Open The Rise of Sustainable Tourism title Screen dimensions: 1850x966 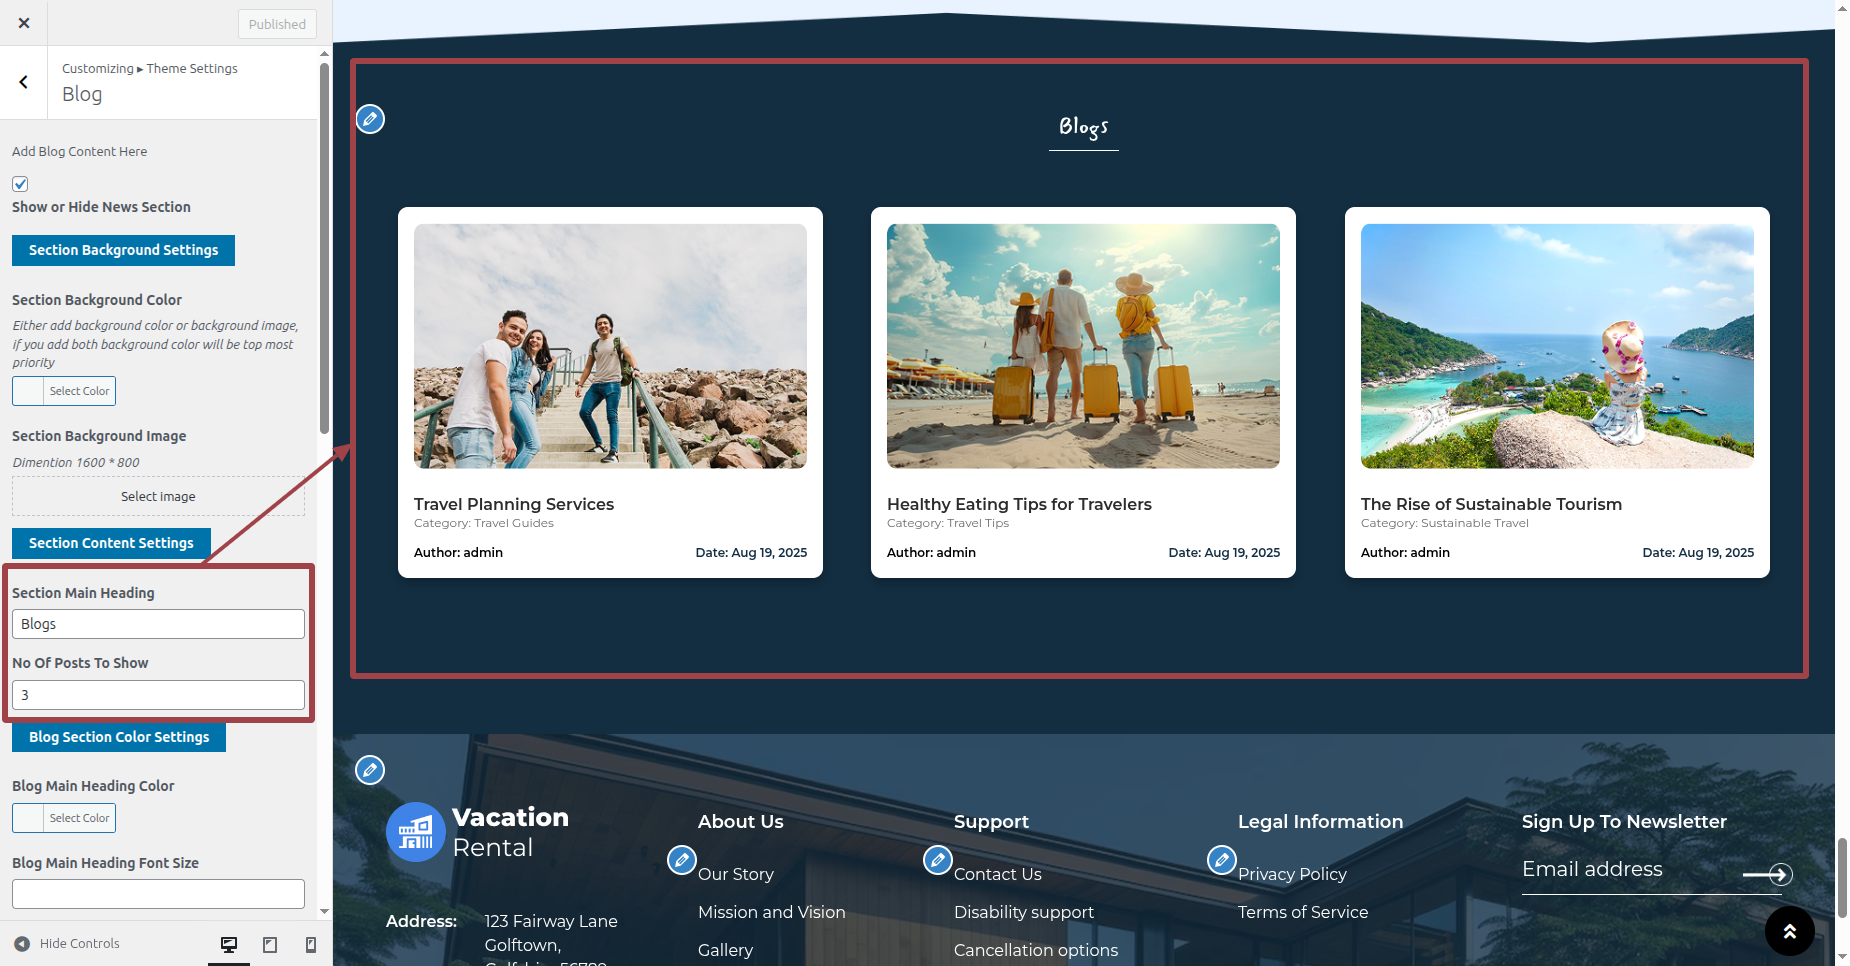1491,504
